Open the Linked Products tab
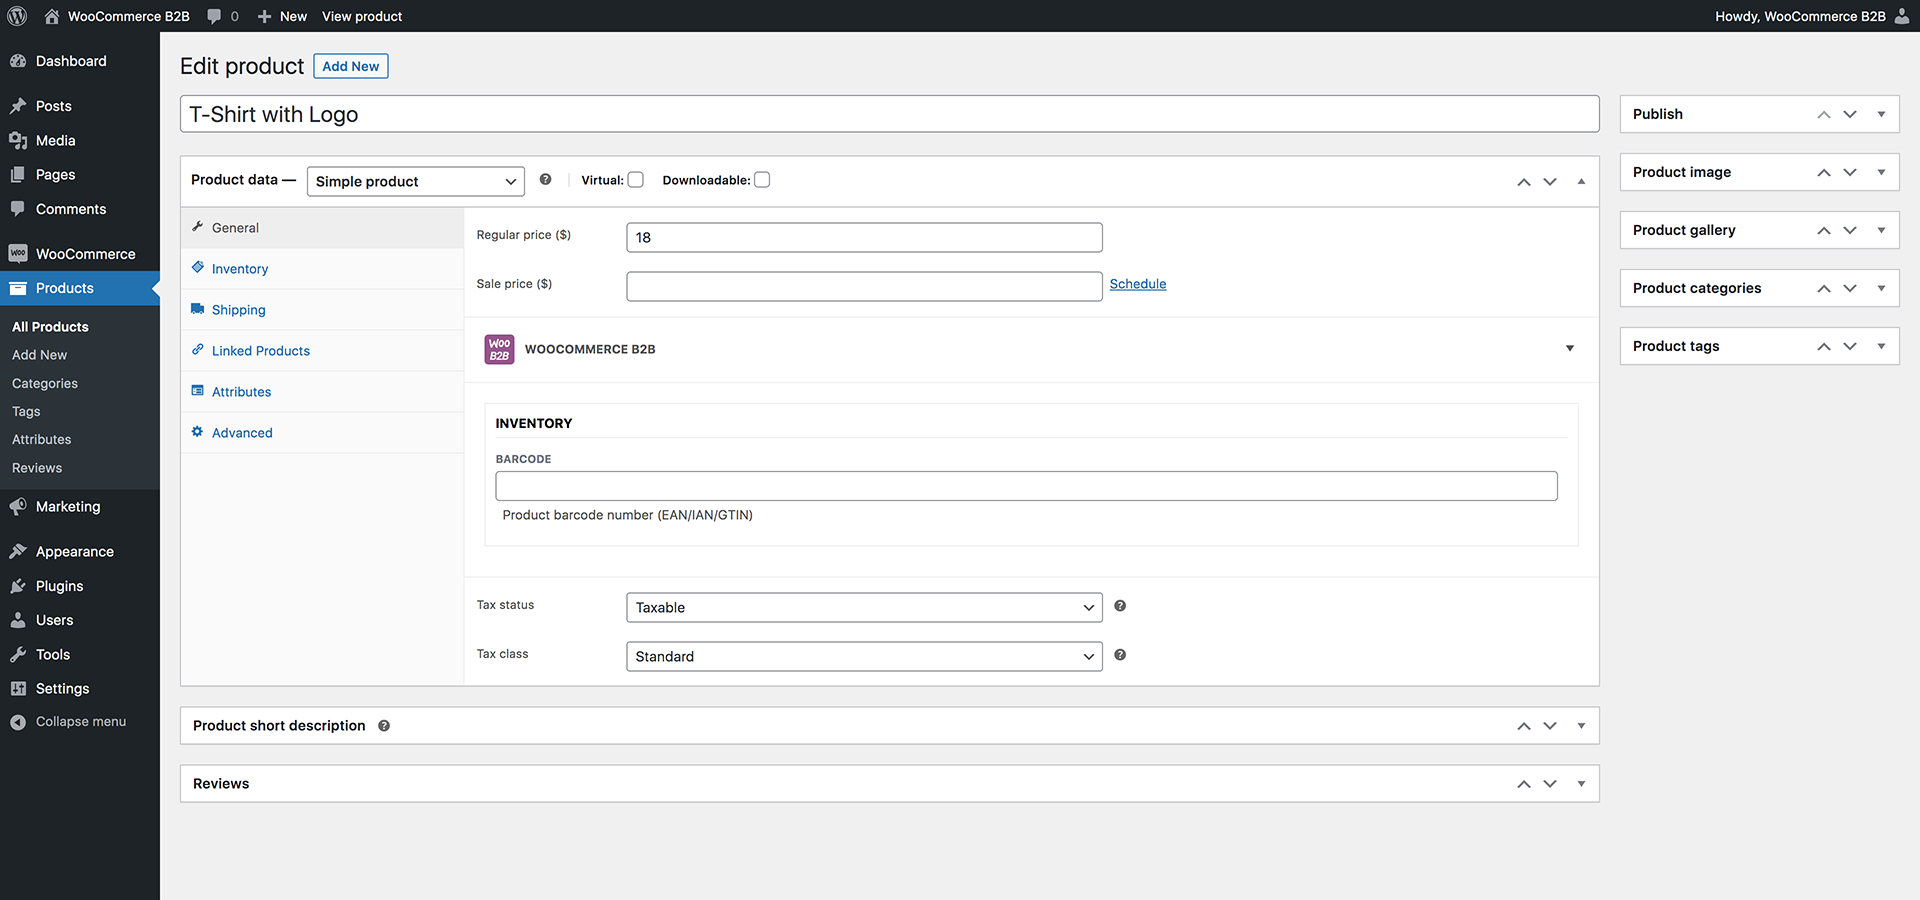The height and width of the screenshot is (900, 1920). click(x=261, y=351)
